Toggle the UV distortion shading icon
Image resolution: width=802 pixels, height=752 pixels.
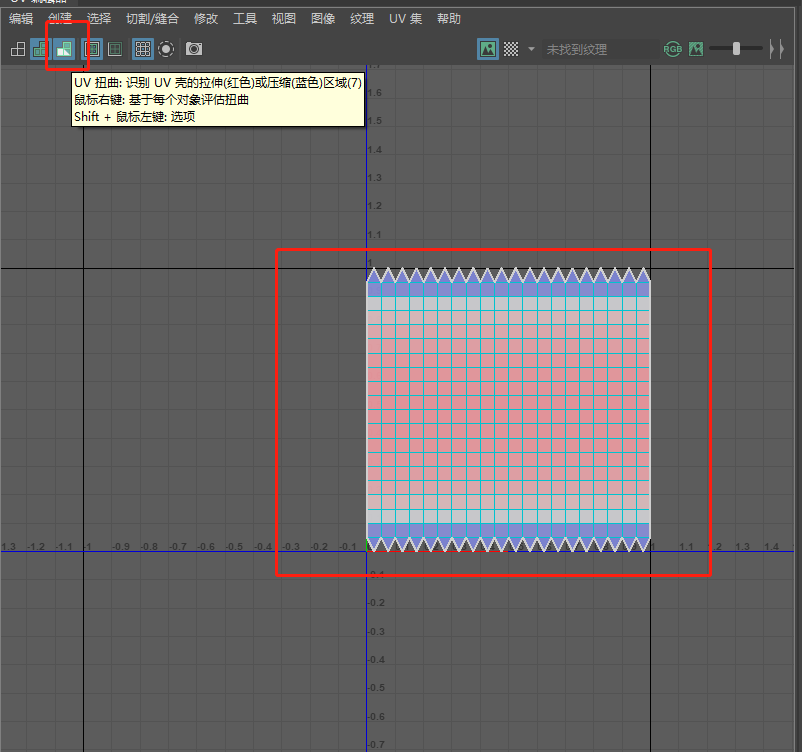[x=64, y=49]
